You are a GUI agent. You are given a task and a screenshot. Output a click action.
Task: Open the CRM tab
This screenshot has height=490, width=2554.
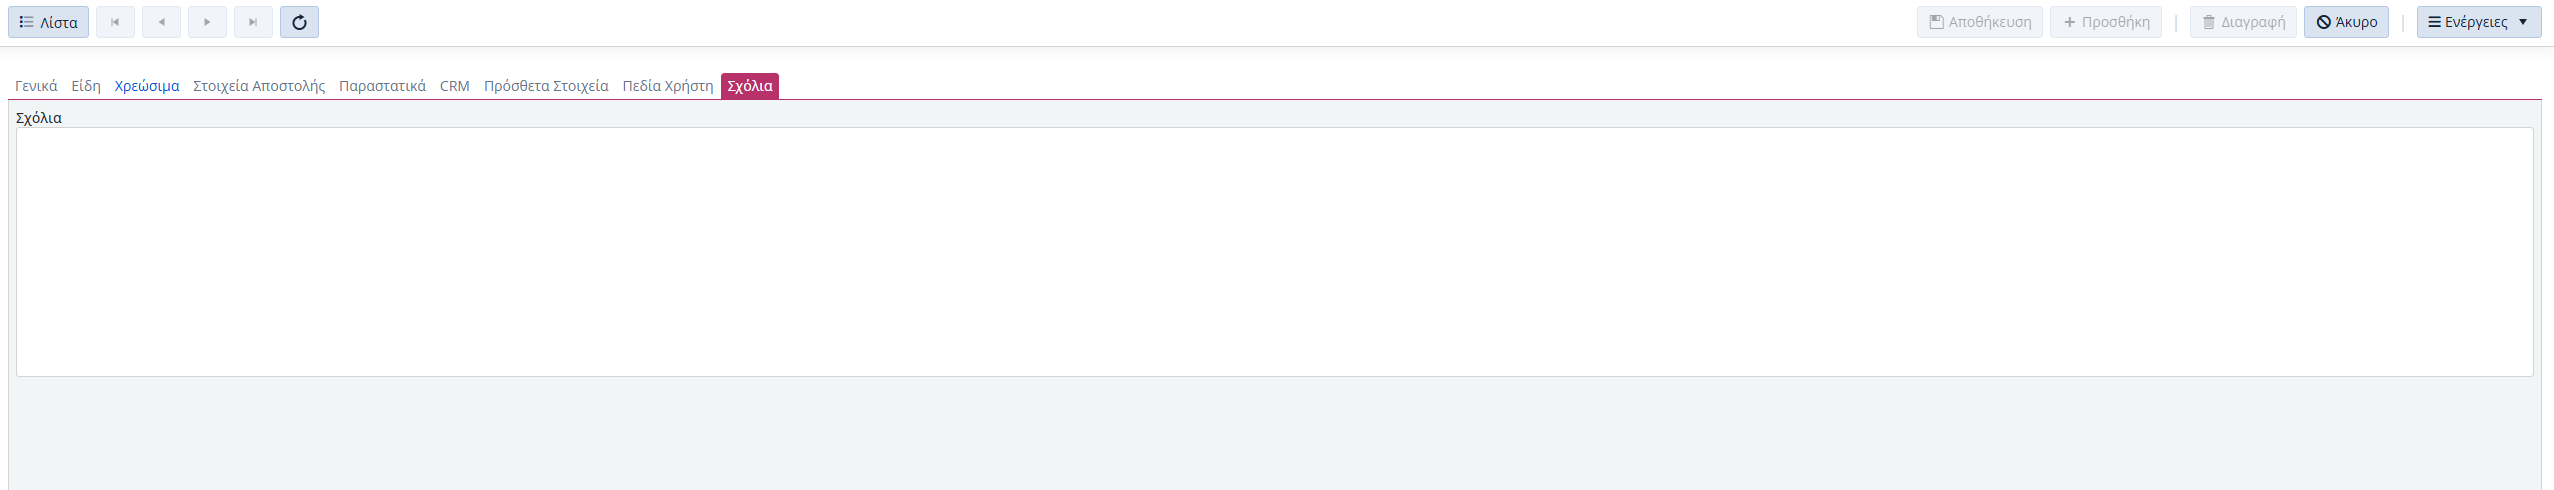point(455,86)
